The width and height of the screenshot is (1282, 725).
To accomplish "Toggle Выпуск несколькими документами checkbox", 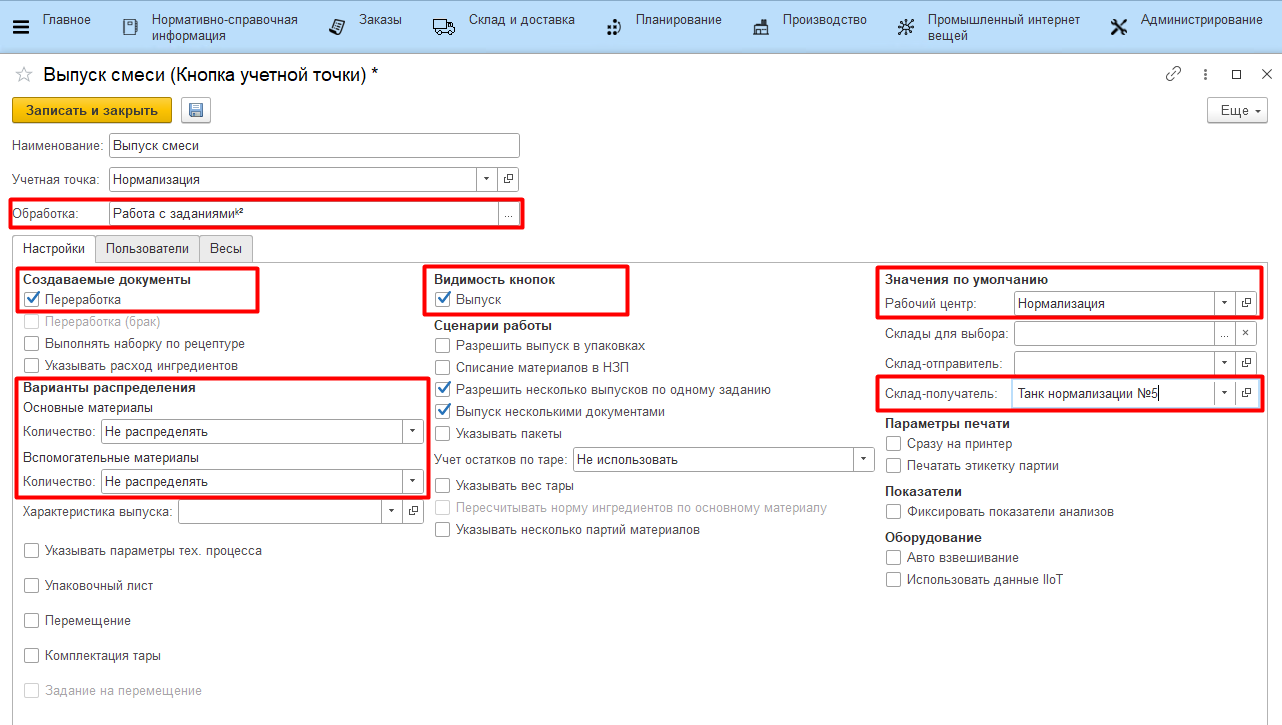I will [x=443, y=412].
